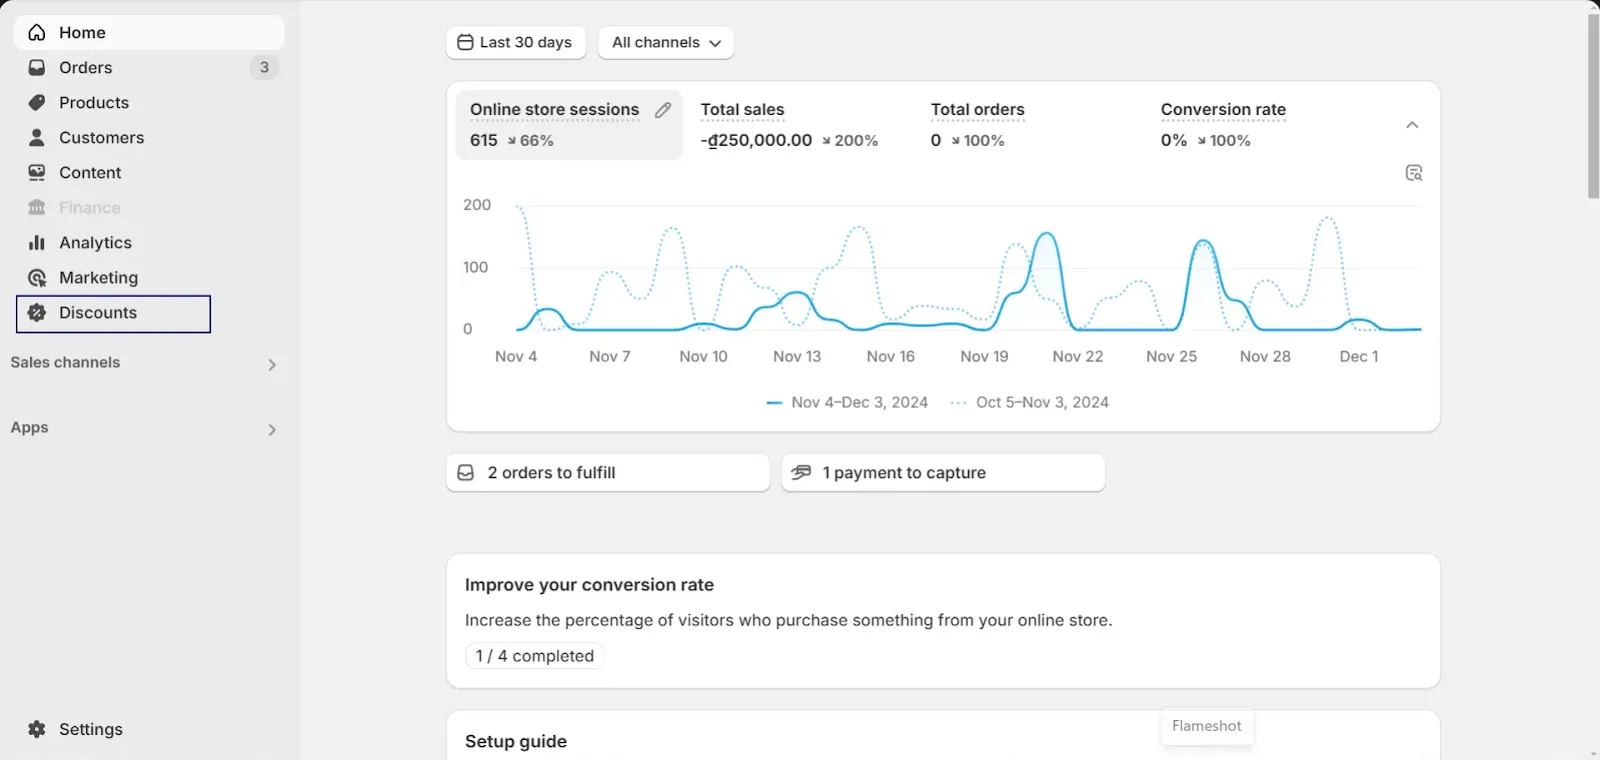Select Marketing in the navigation
The width and height of the screenshot is (1600, 760).
pyautogui.click(x=149, y=278)
